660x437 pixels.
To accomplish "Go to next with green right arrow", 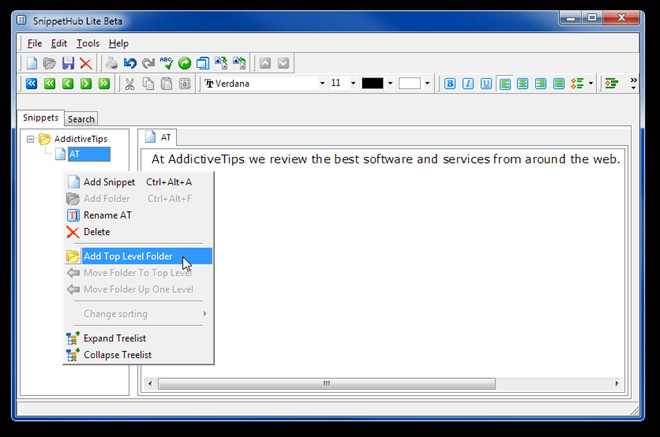I will click(86, 83).
